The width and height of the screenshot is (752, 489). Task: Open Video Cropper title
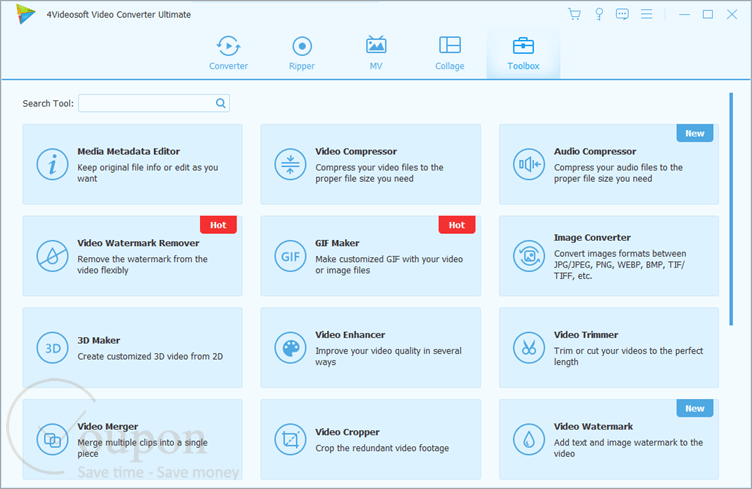[347, 432]
